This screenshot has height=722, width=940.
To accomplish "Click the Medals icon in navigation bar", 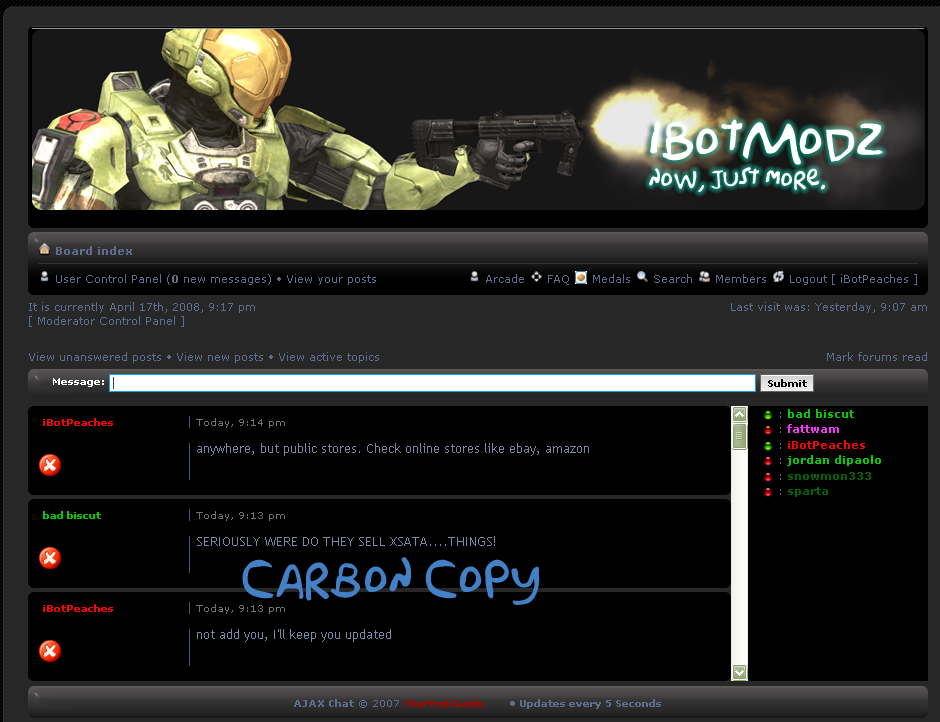I will click(581, 278).
